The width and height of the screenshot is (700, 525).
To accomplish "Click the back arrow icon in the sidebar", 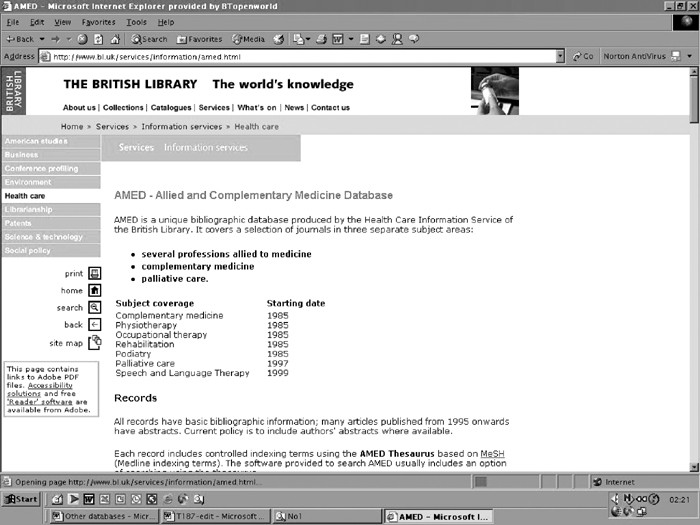I will [x=94, y=325].
